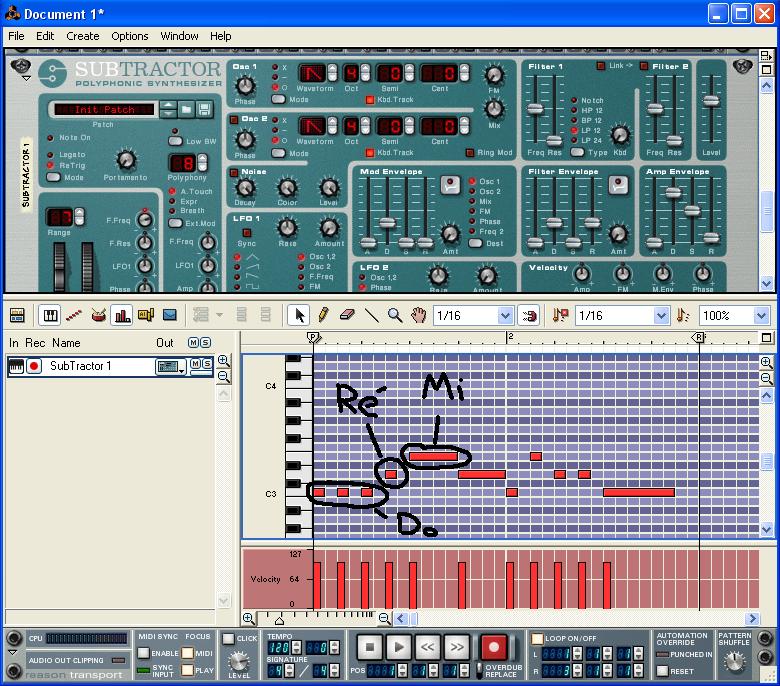
Task: Click the automation Reset button
Action: click(x=662, y=671)
